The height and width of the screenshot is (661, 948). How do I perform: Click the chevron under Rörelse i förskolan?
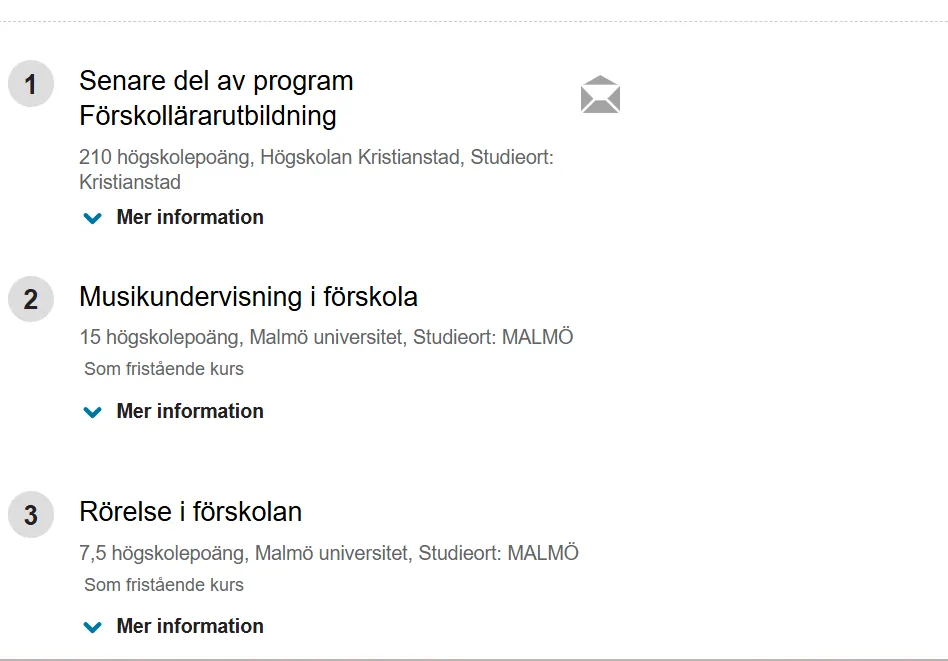tap(92, 627)
